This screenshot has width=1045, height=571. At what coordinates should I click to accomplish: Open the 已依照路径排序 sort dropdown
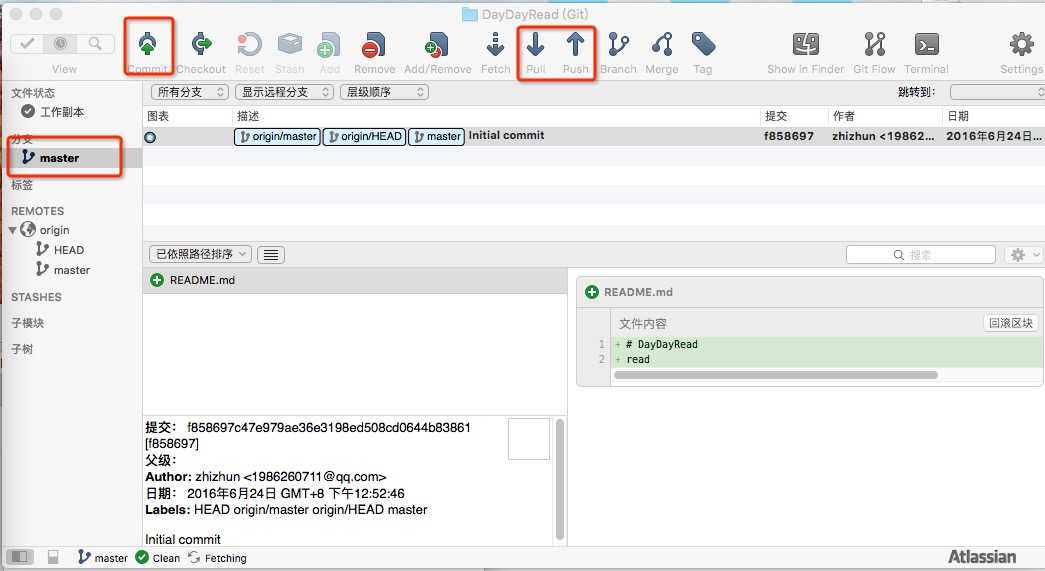200,254
